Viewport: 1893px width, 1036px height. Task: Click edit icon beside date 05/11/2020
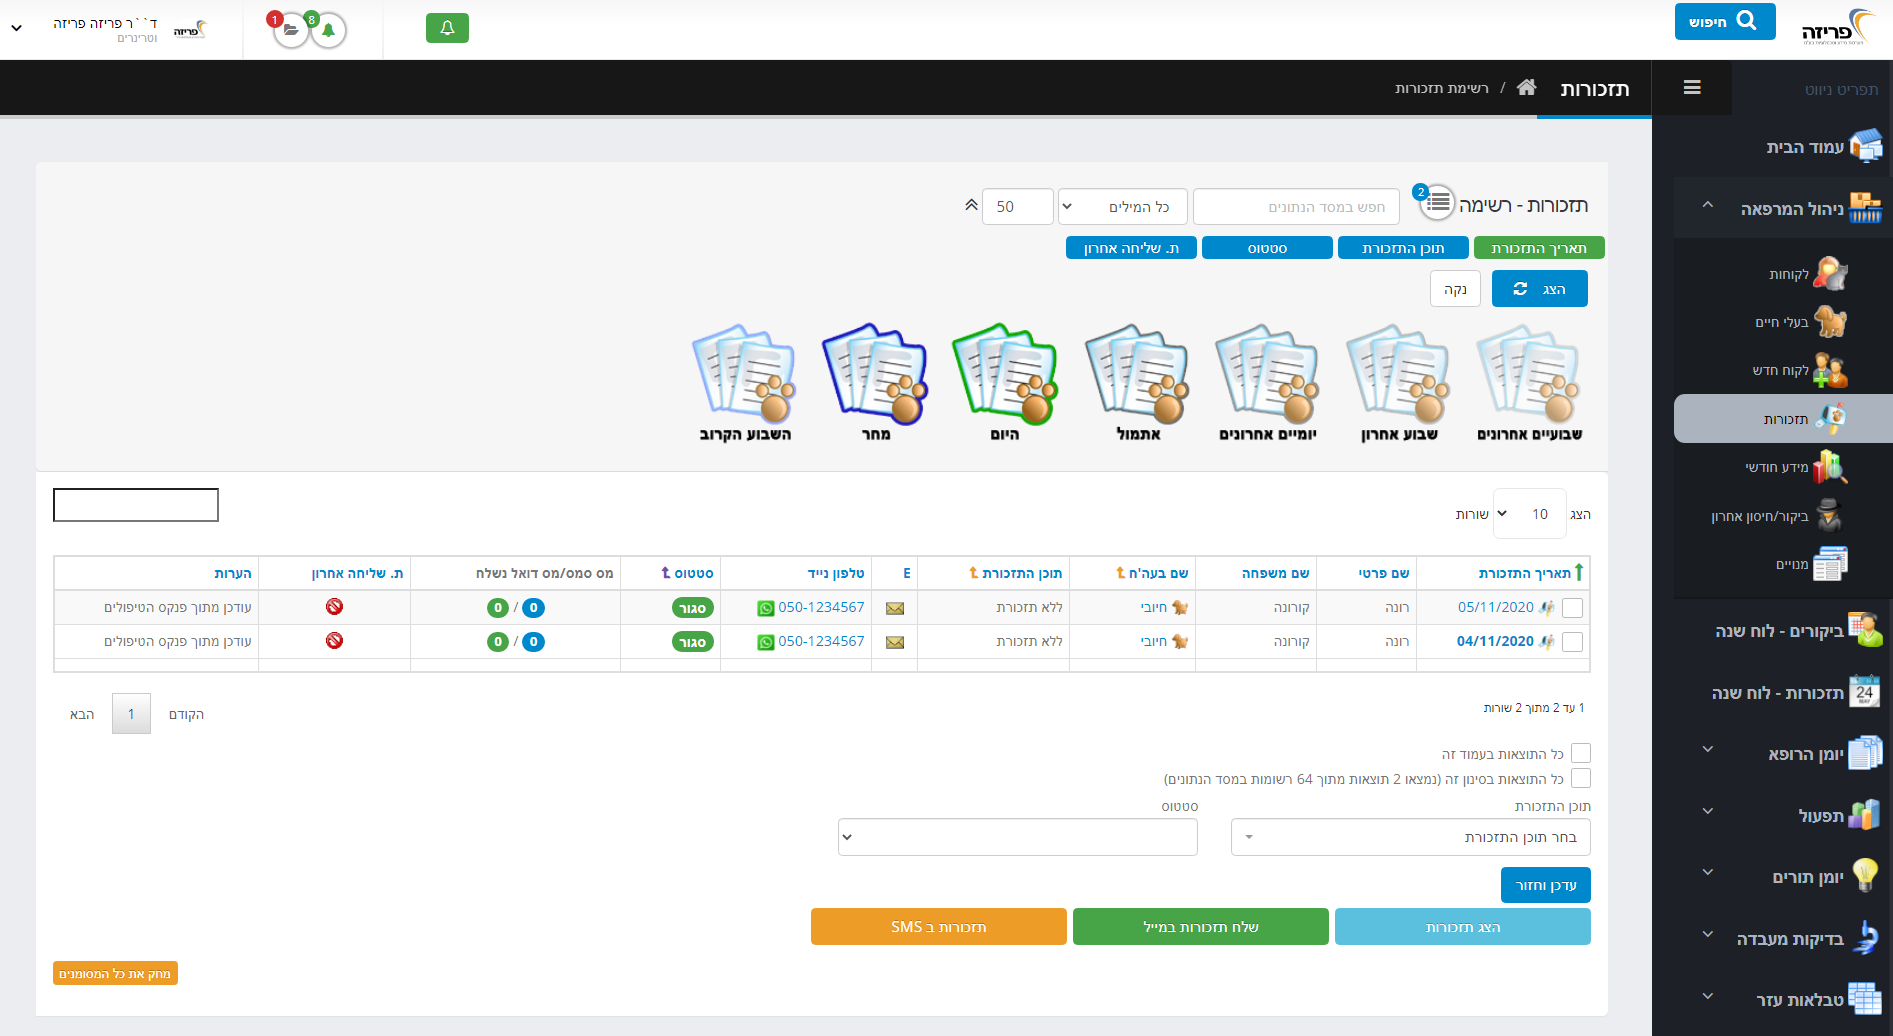(1547, 607)
